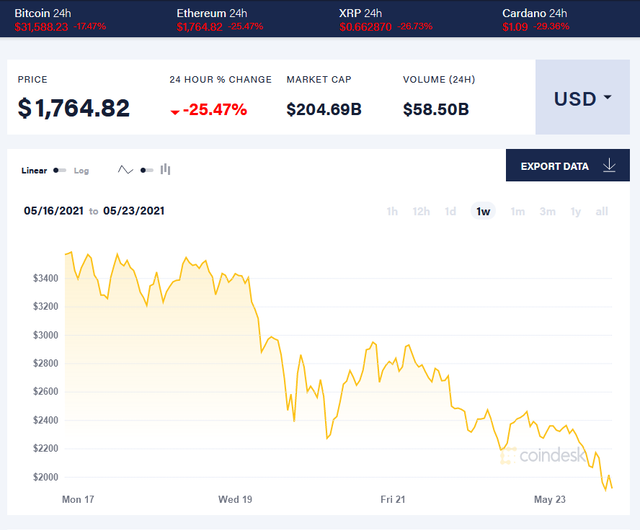Select the 1m time range
The width and height of the screenshot is (640, 530).
coord(518,212)
